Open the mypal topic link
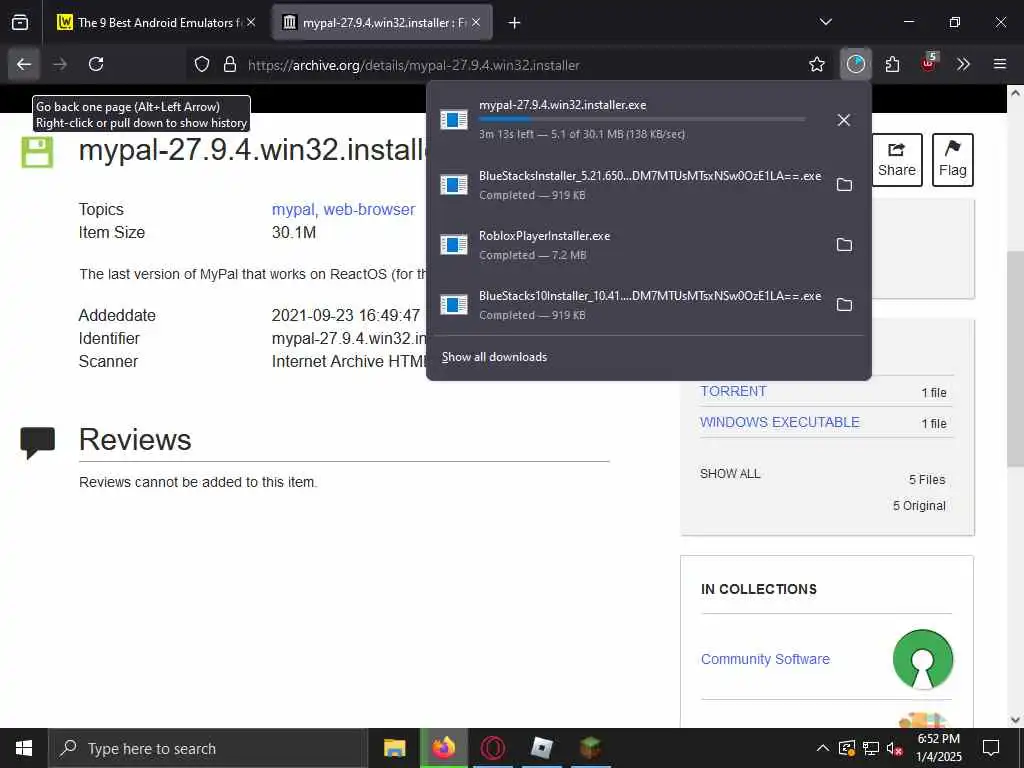This screenshot has width=1024, height=768. point(293,210)
